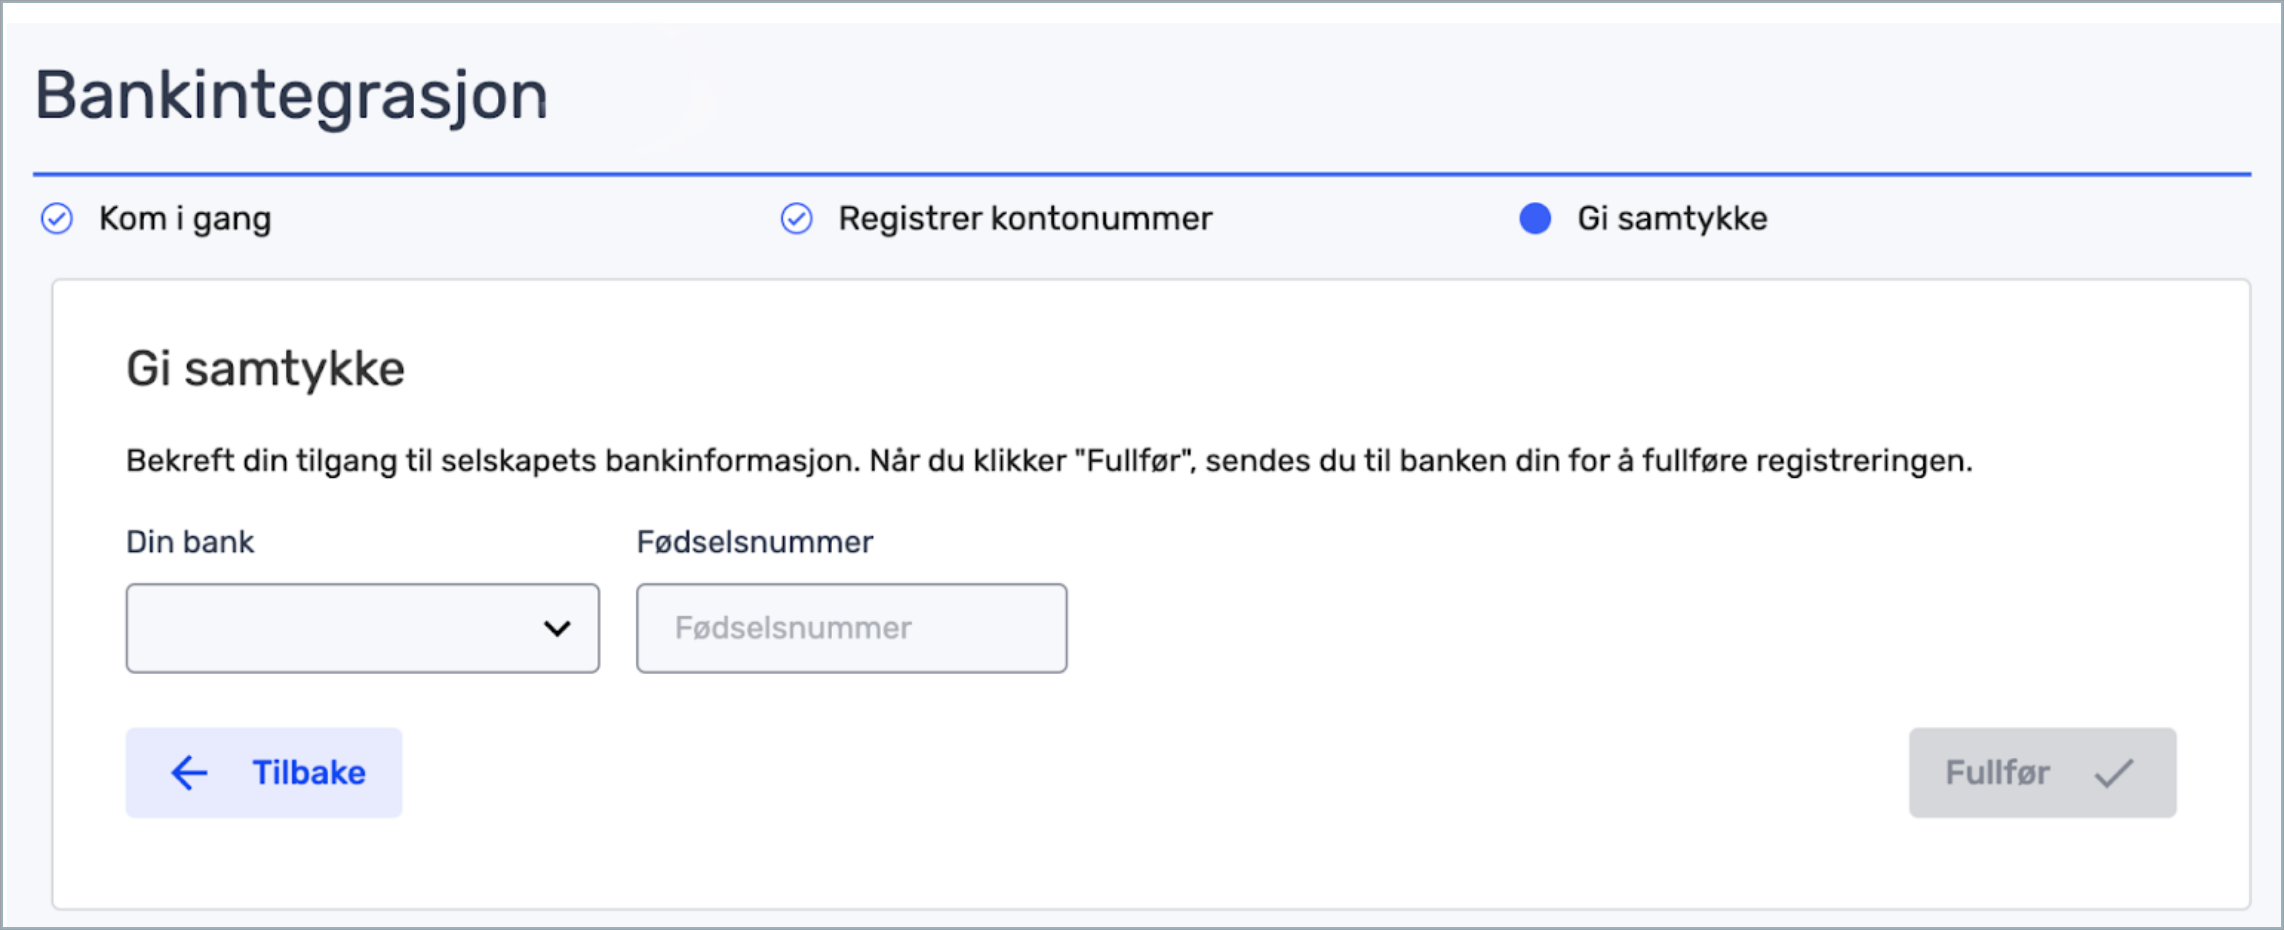Go to the Kom i gang step

185,218
